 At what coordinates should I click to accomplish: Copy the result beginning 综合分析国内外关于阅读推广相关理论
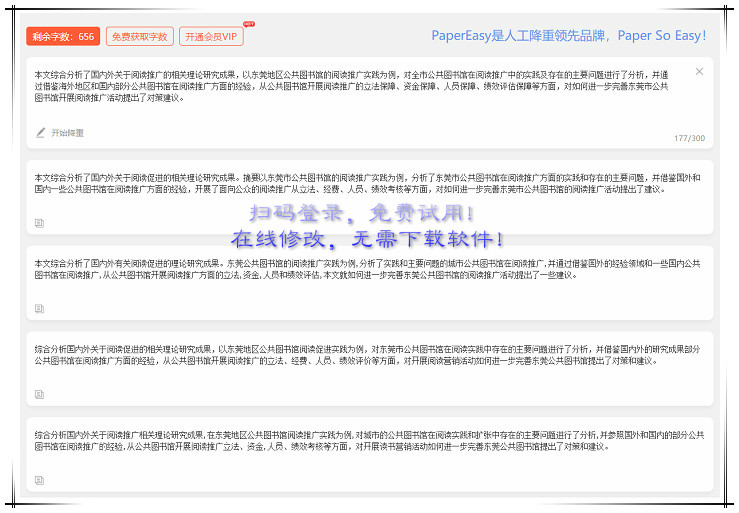40,480
